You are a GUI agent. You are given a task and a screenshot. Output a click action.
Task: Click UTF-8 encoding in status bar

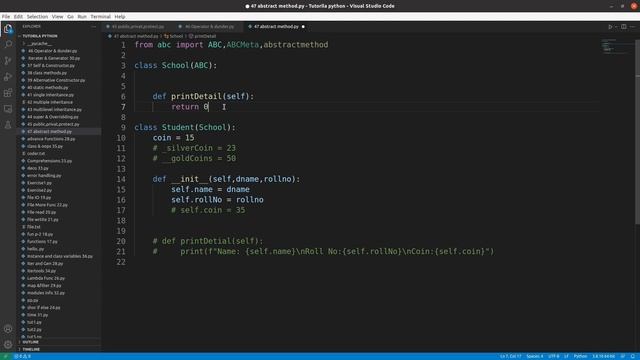pos(554,356)
